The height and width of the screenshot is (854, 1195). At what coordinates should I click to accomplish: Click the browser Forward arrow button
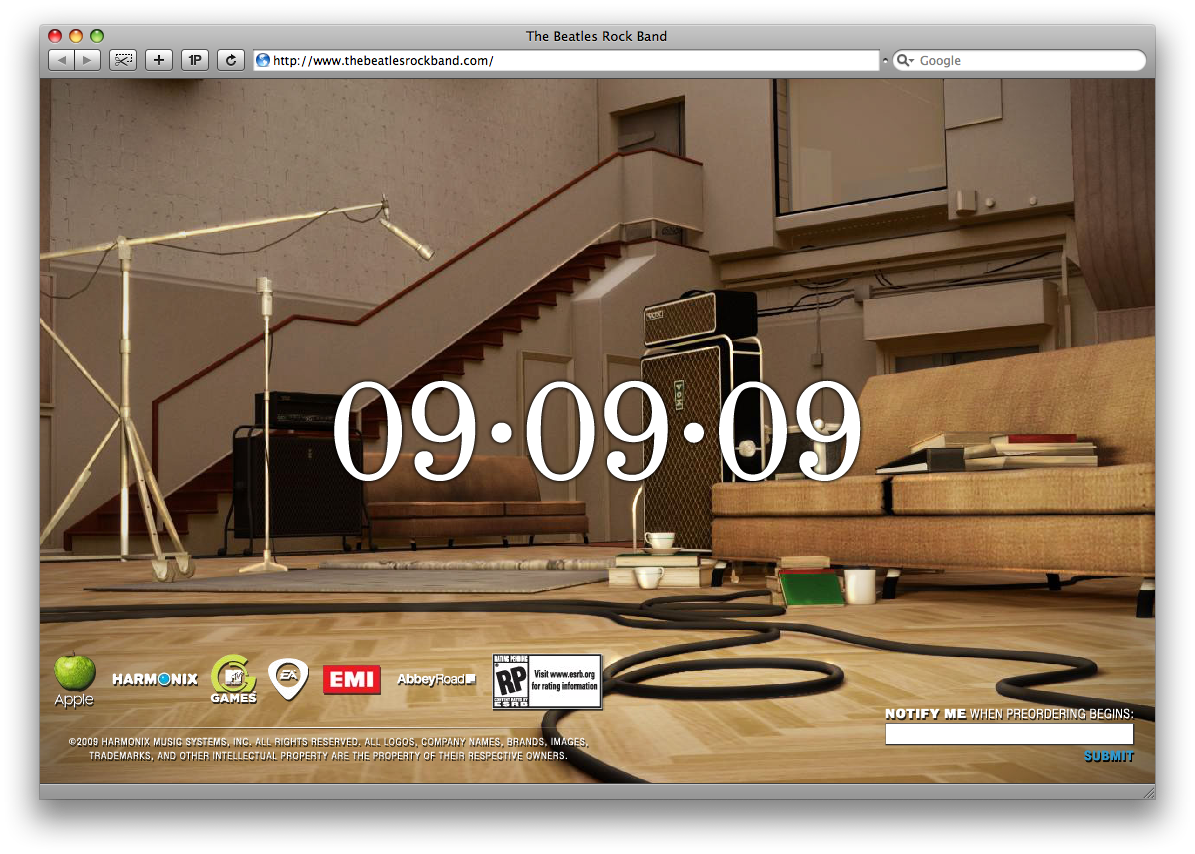point(88,60)
